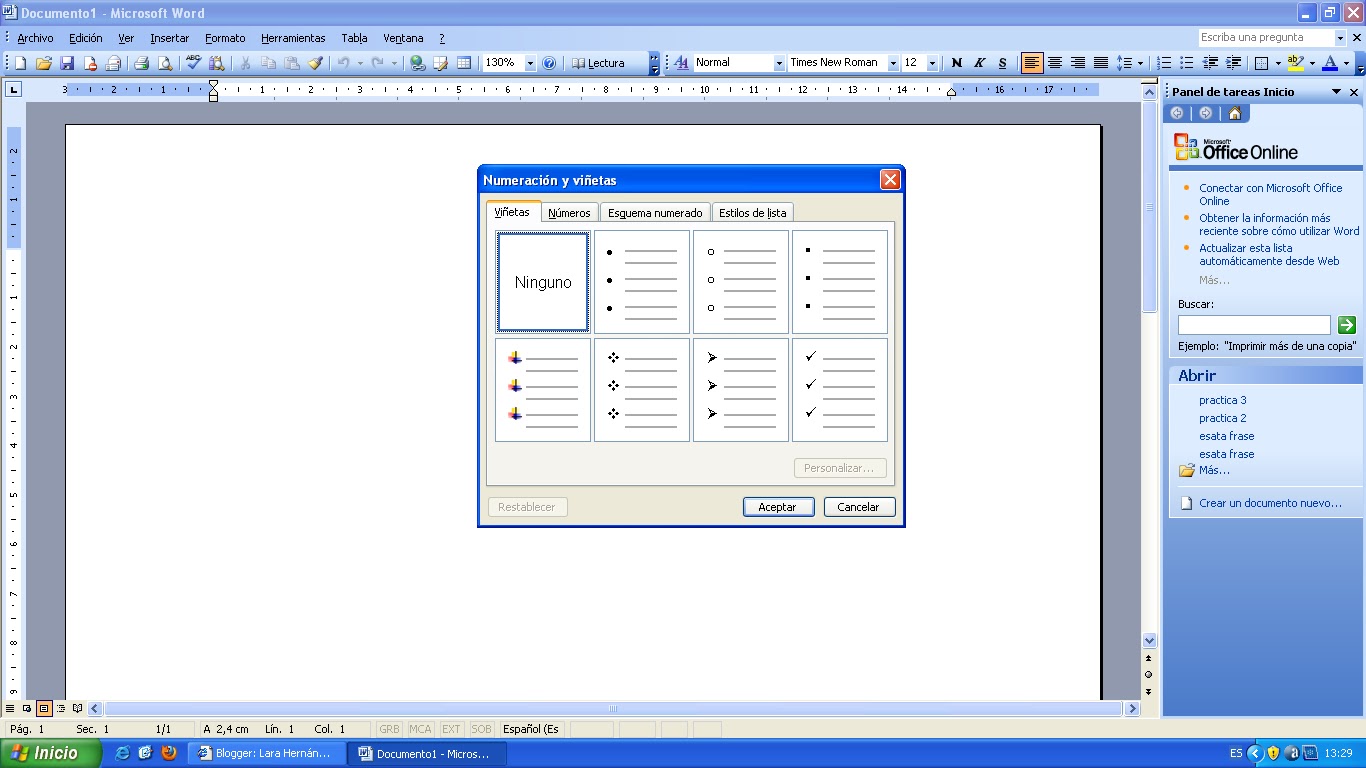The height and width of the screenshot is (768, 1366).
Task: Open the borders dropdown arrow
Action: [x=1277, y=63]
